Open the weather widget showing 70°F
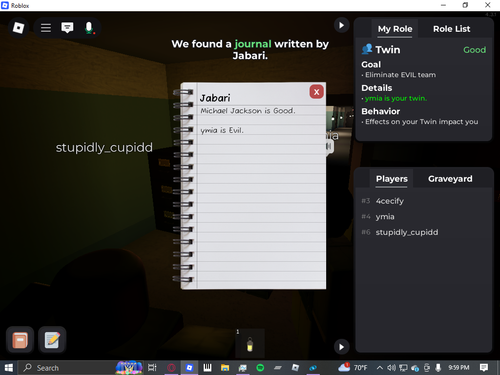Screen dimensions: 500x375 (353, 368)
